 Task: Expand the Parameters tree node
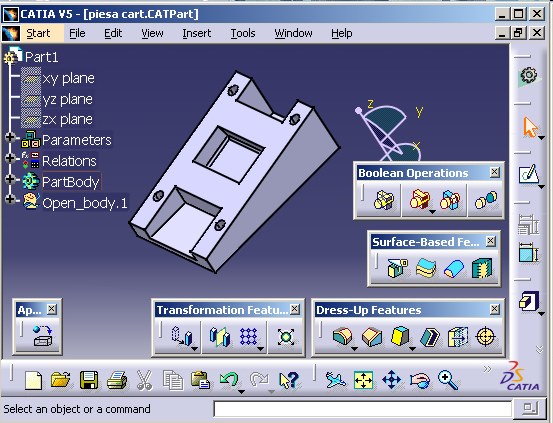(x=10, y=137)
